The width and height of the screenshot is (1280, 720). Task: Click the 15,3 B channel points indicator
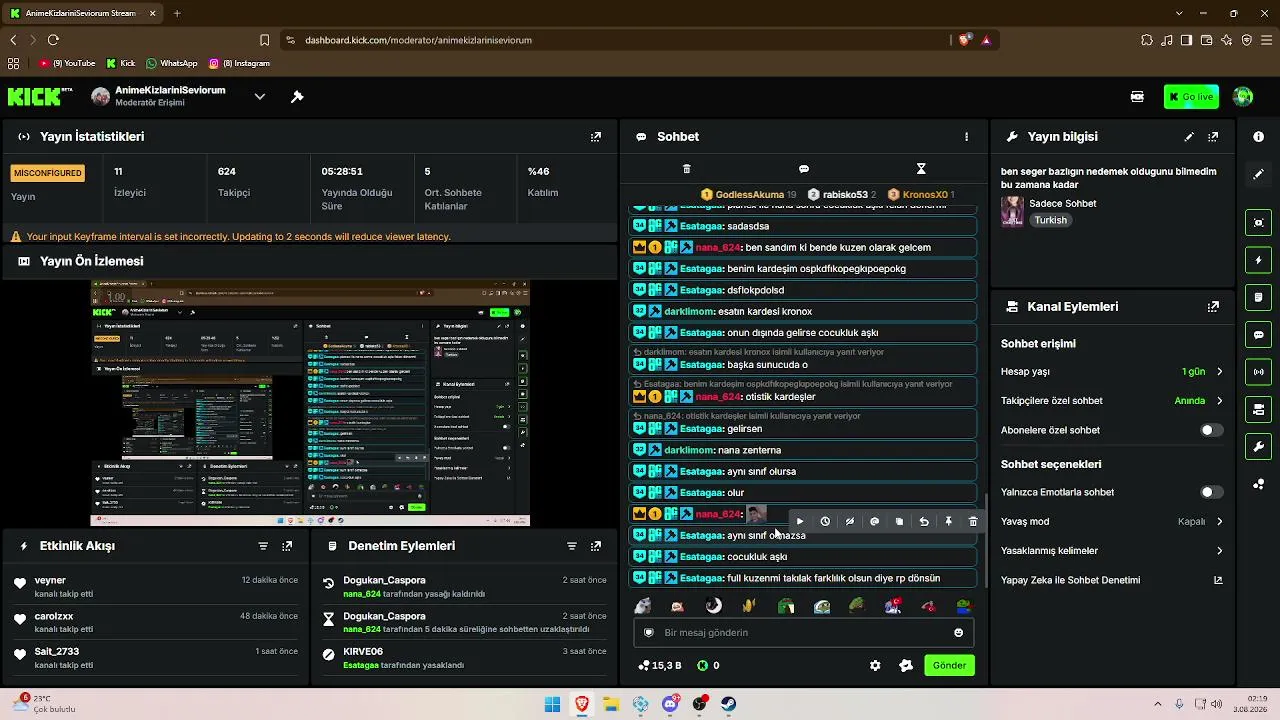tap(660, 665)
